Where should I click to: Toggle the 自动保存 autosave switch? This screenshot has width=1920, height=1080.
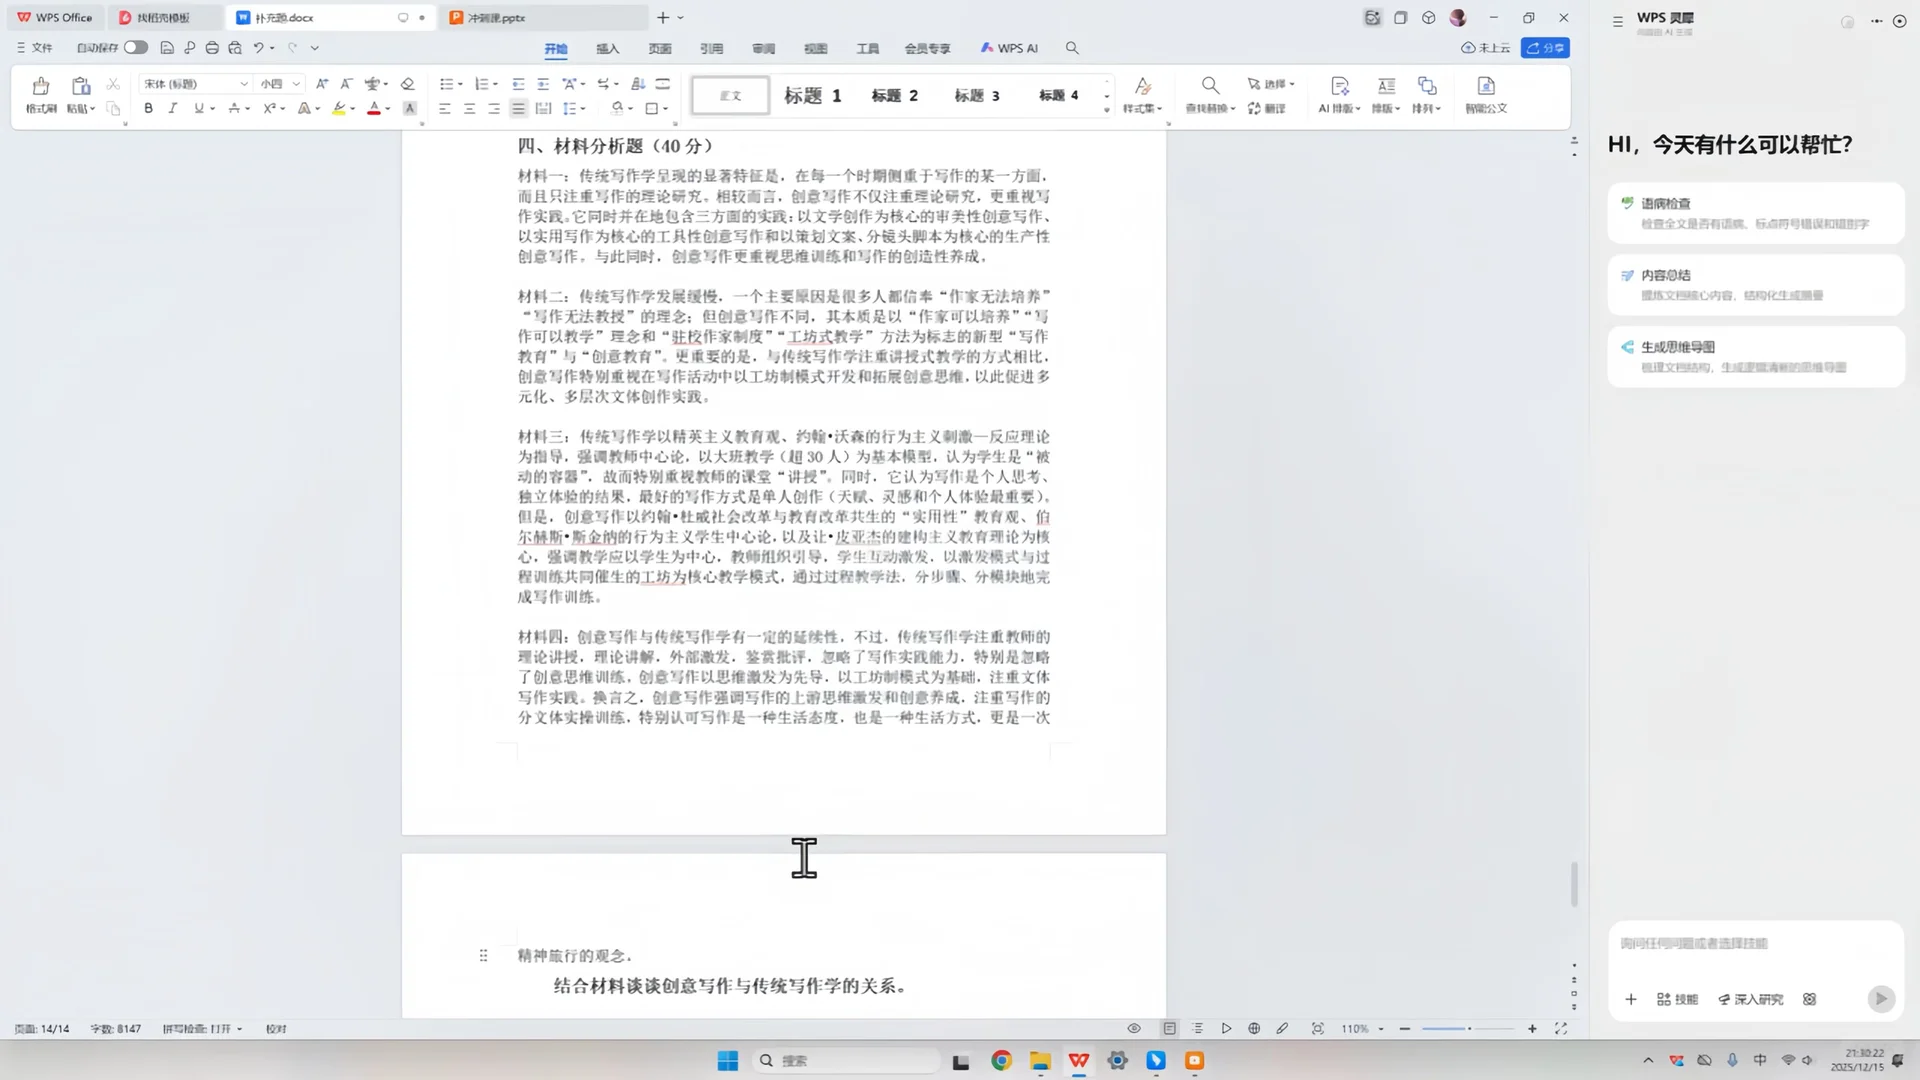point(136,47)
